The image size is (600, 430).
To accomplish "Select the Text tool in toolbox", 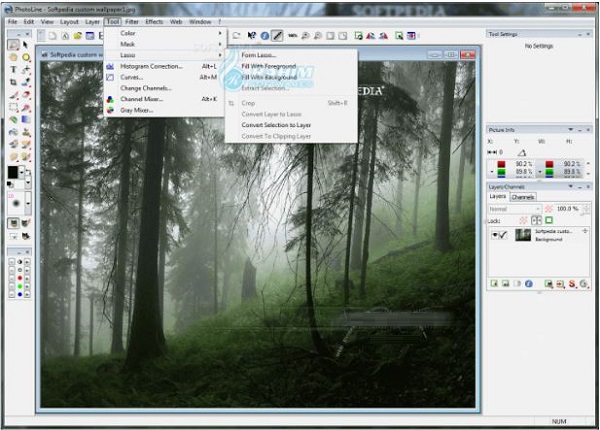I will pyautogui.click(x=13, y=69).
